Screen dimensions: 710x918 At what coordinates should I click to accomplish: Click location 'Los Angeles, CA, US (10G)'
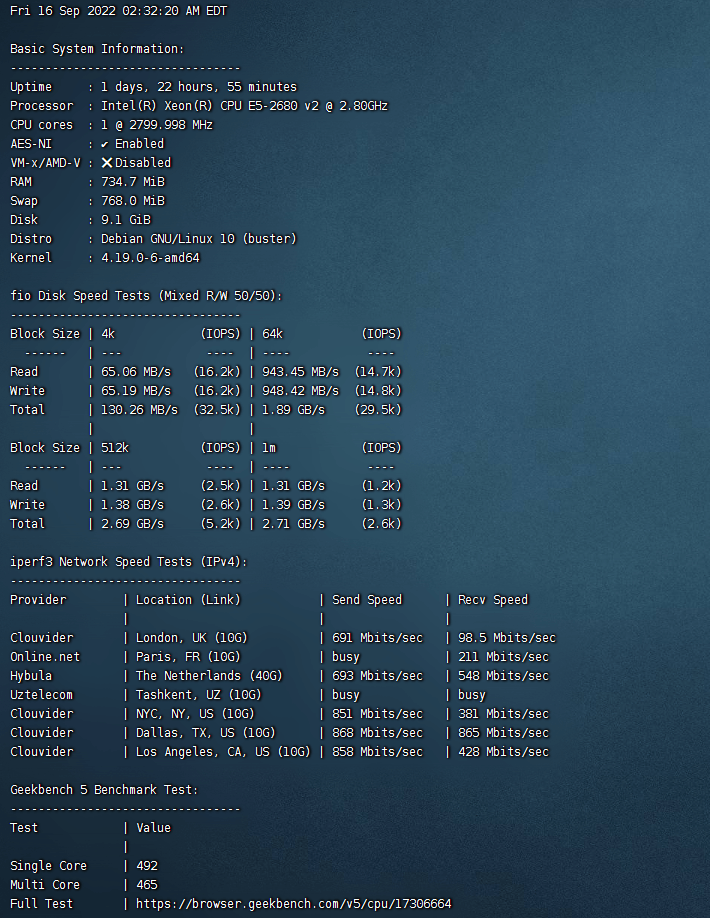coord(224,752)
